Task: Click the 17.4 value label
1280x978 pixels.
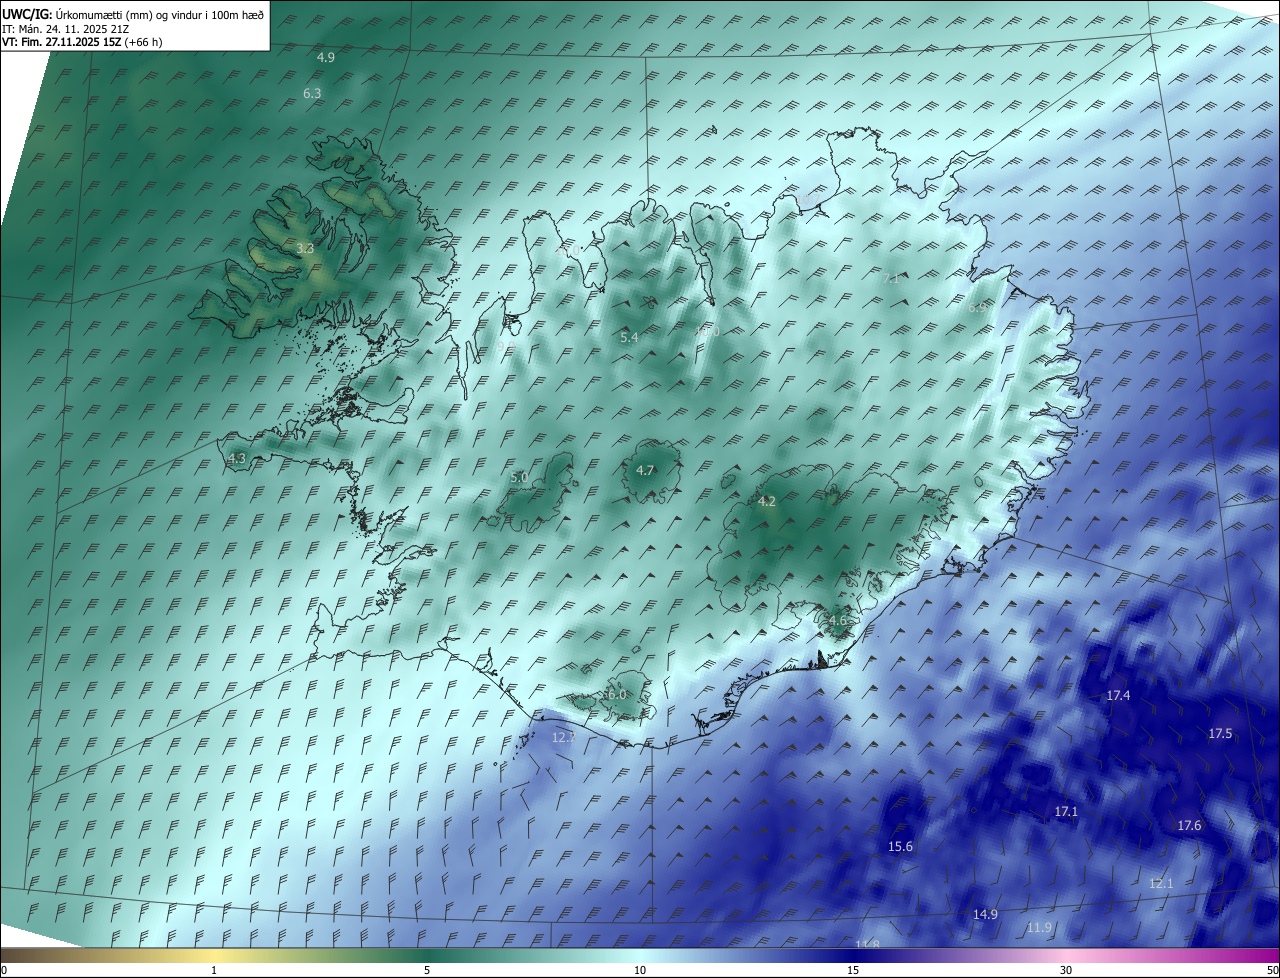Action: click(1118, 696)
